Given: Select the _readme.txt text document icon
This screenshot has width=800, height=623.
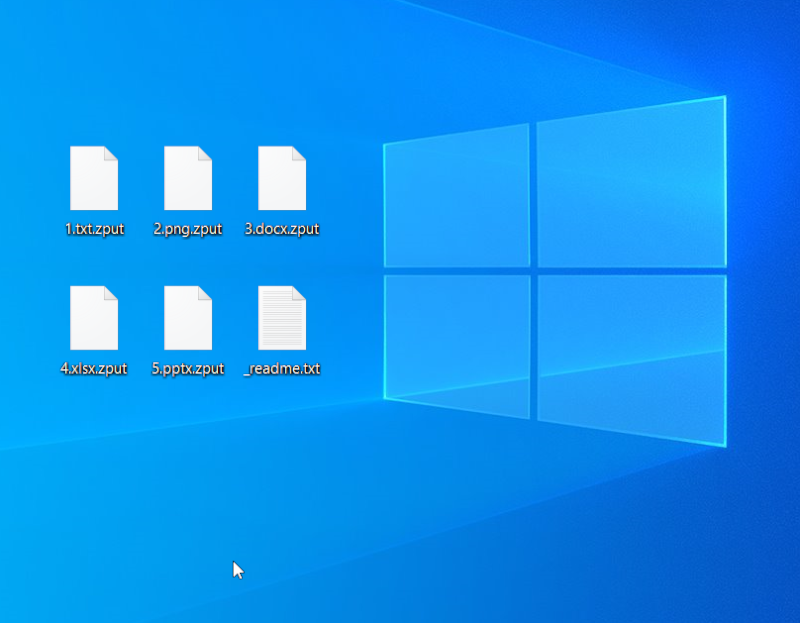Looking at the screenshot, I should 282,318.
